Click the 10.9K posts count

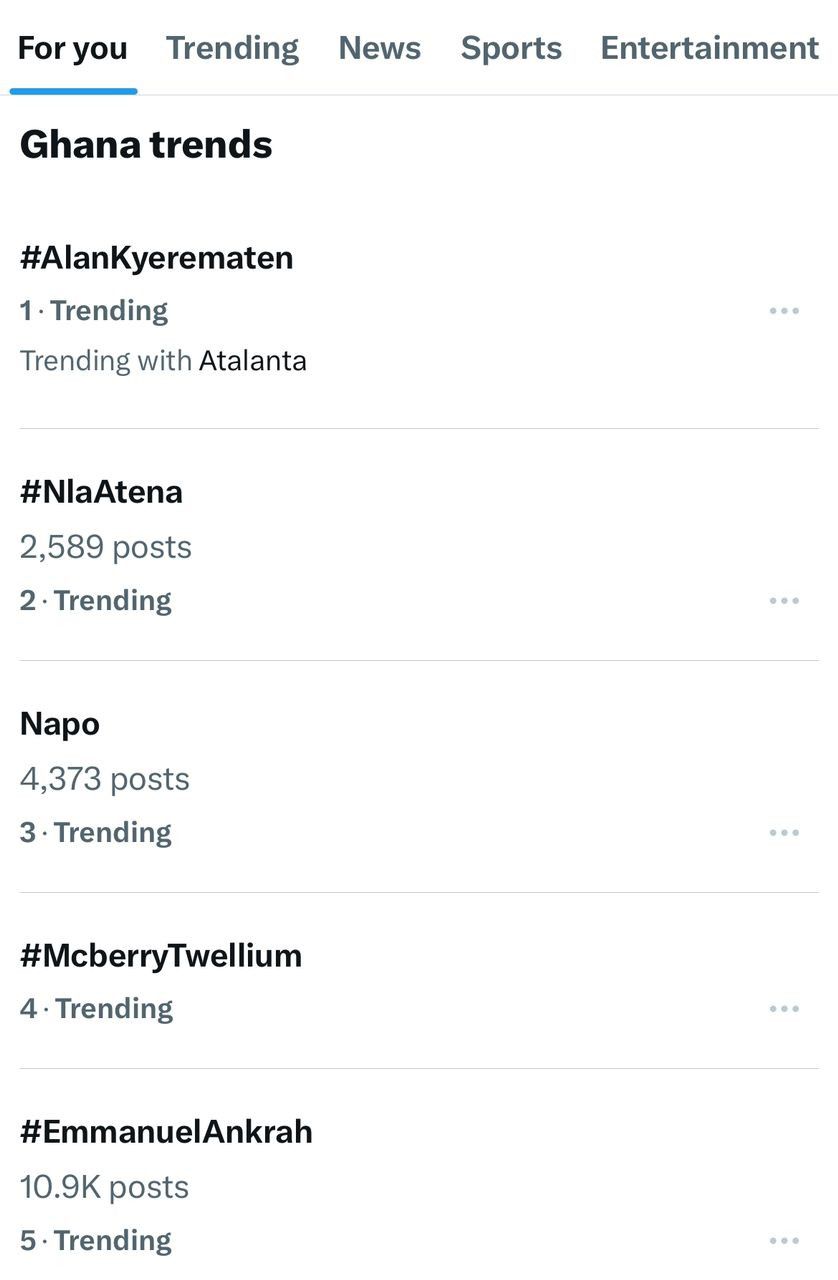coord(104,1187)
